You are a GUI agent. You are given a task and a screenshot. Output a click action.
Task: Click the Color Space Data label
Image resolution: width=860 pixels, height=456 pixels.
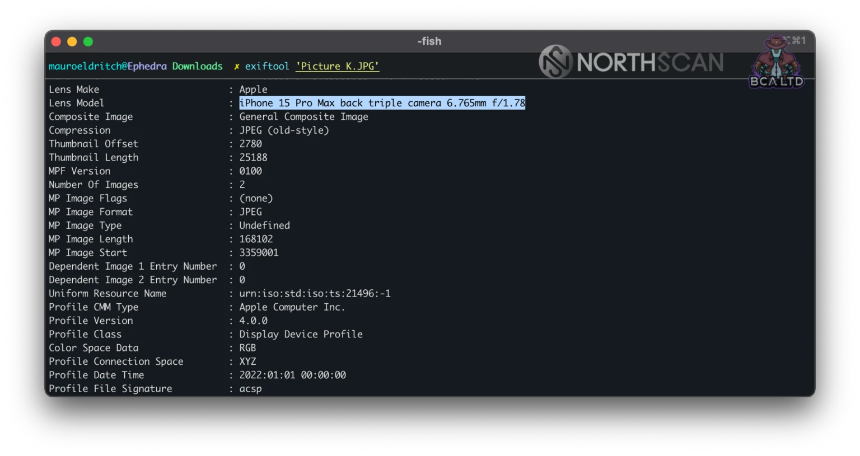(93, 348)
